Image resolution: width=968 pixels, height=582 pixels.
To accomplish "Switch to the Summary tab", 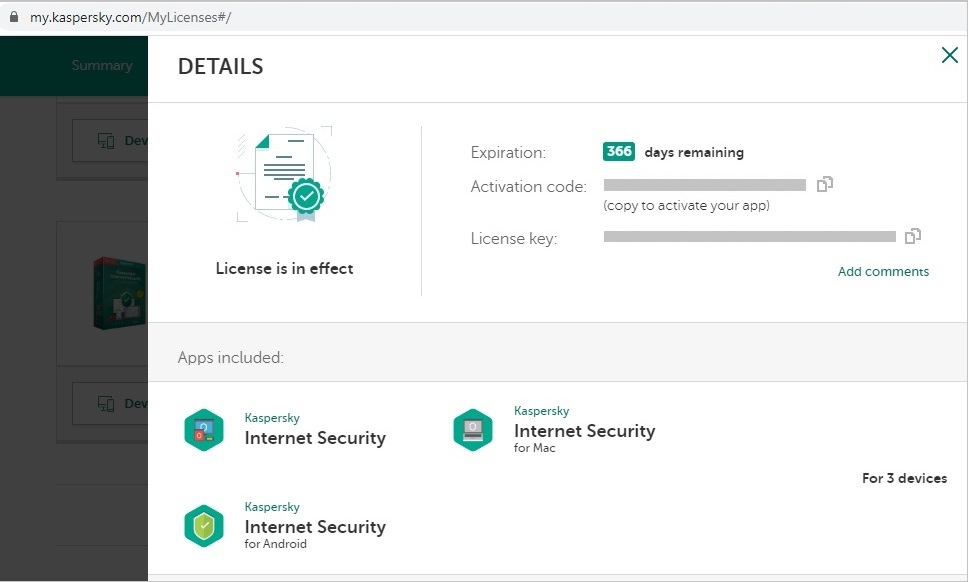I will pos(102,65).
